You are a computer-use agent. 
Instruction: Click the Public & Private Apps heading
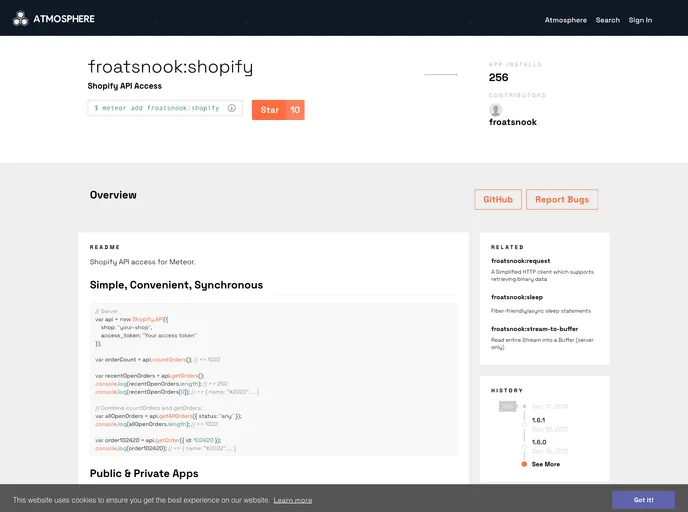tap(144, 474)
